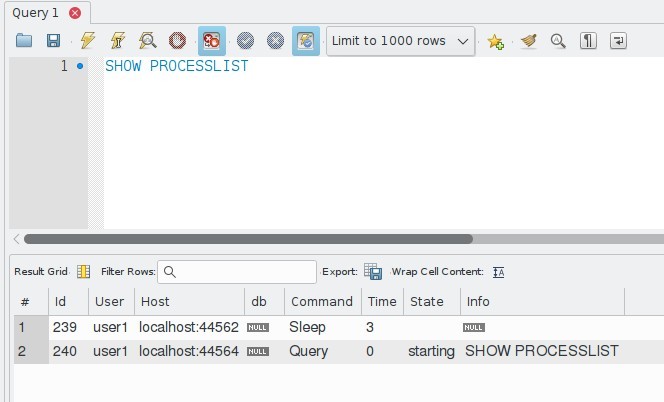Commit the transaction (checkmark icon)
This screenshot has height=402, width=664.
point(245,41)
